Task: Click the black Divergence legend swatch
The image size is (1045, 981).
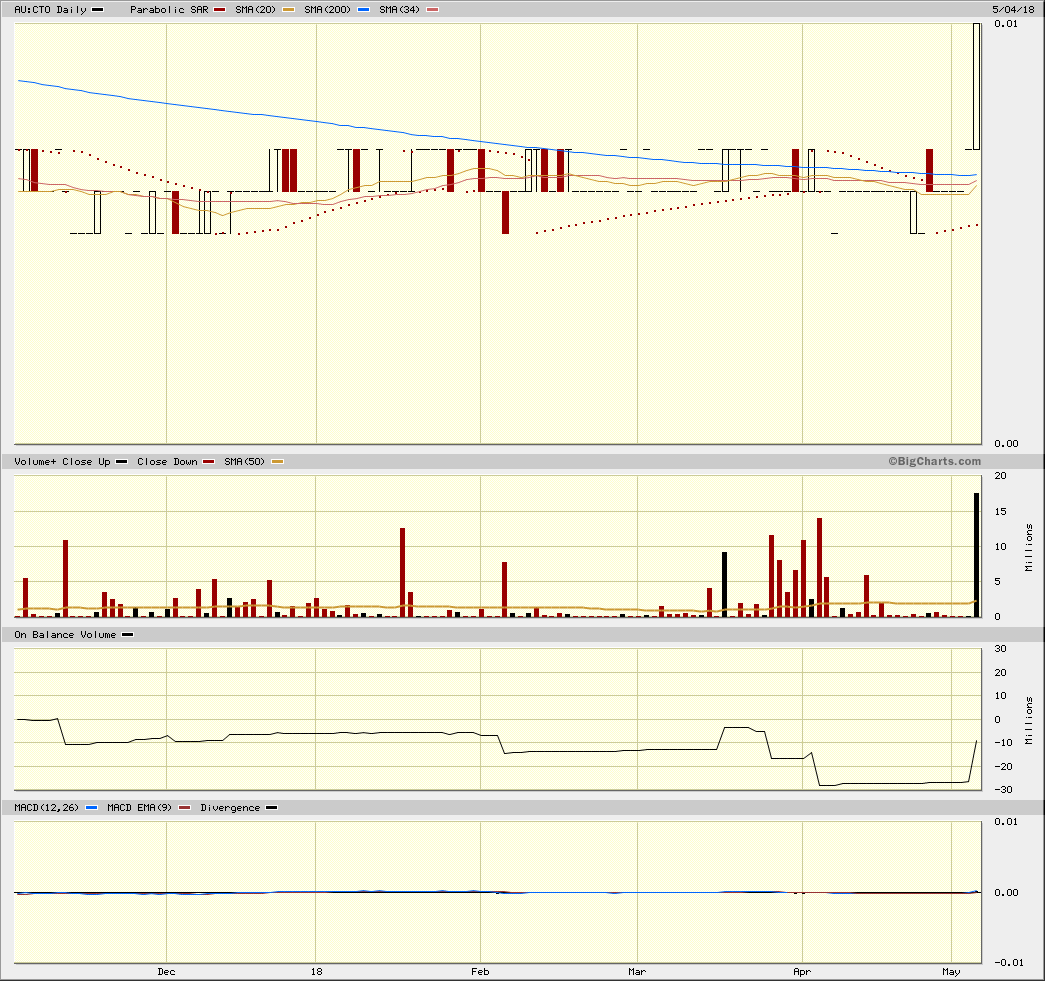Action: coord(271,808)
